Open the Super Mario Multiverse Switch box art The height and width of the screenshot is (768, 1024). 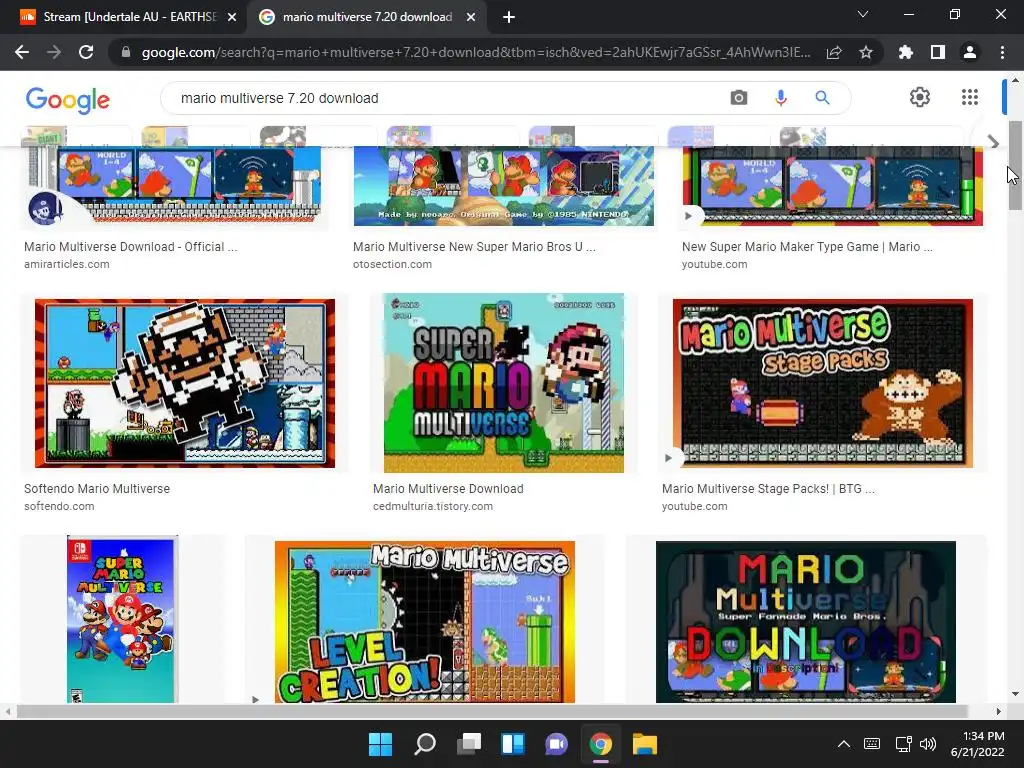[122, 620]
